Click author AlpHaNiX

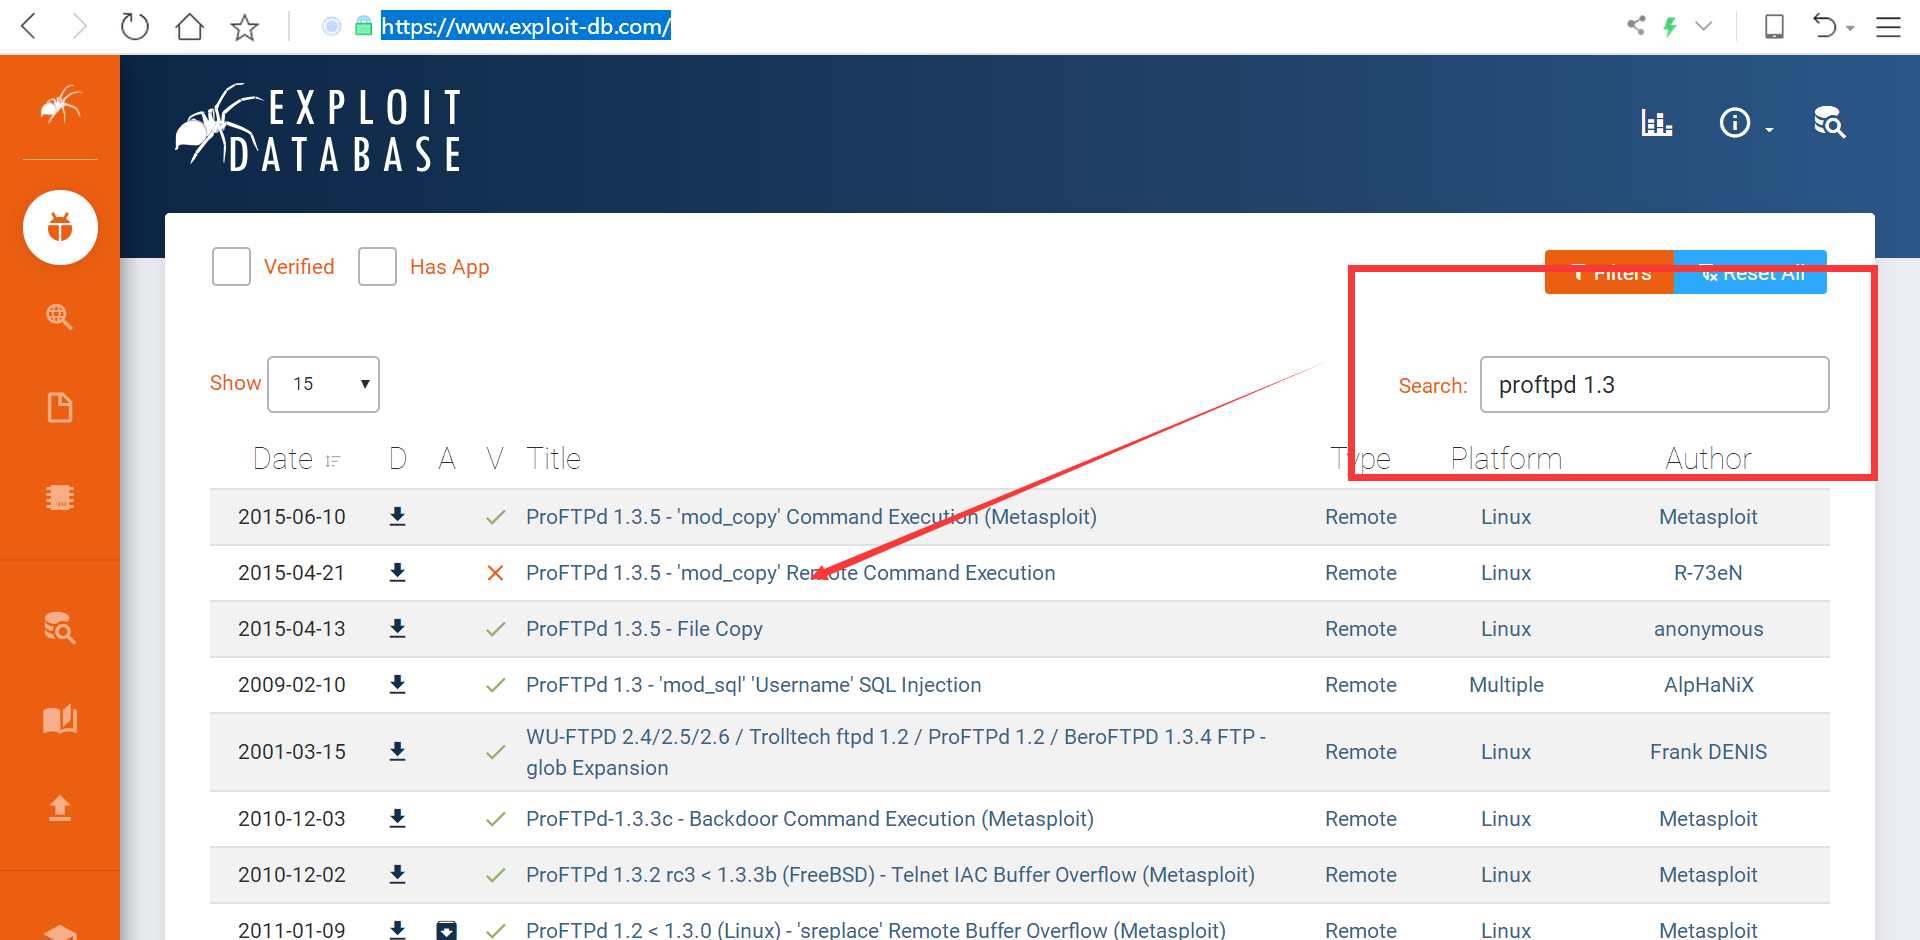coord(1708,685)
